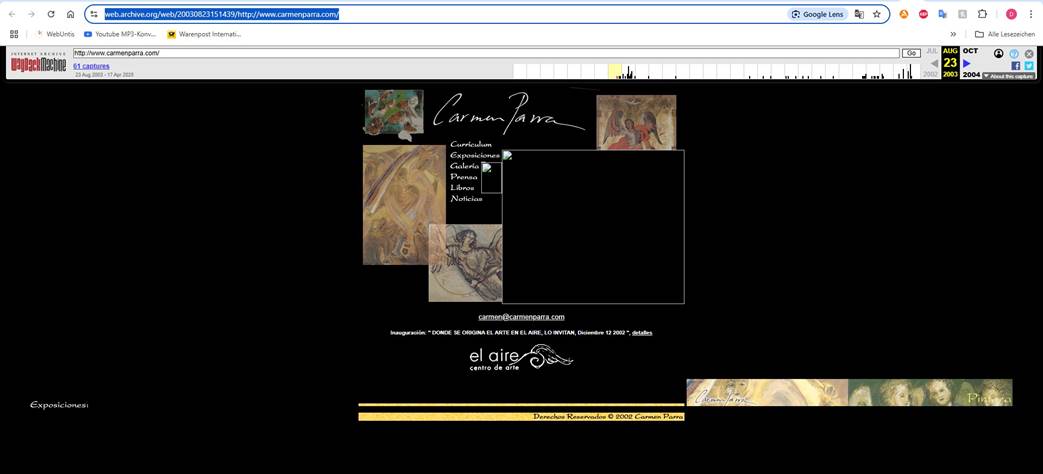Click the Inauguración announcement text
Screen dimensions: 1043x474
pyautogui.click(x=510, y=332)
